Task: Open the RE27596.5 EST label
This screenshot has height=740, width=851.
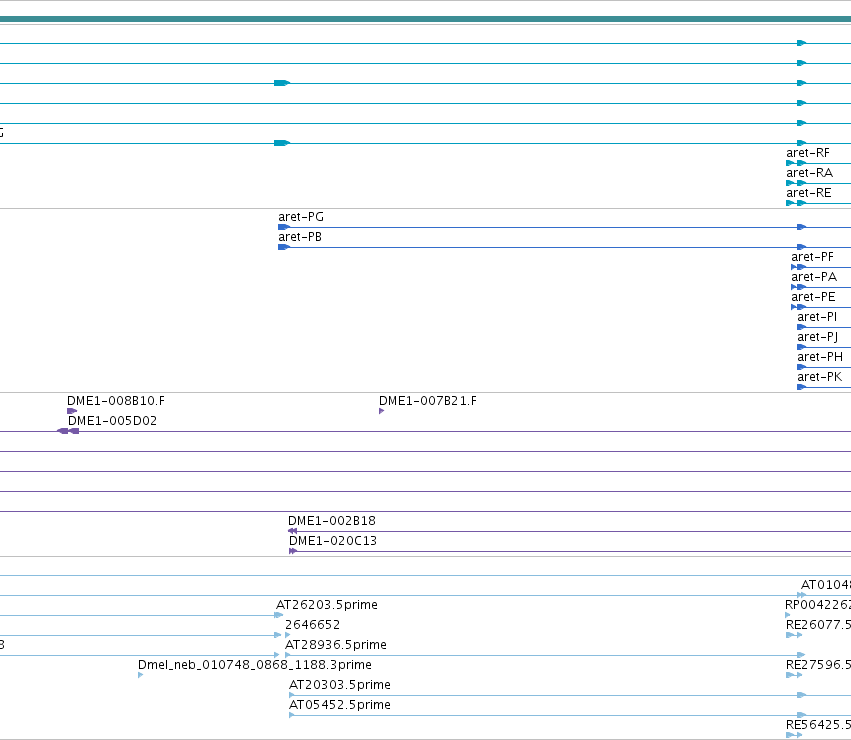Action: click(818, 666)
